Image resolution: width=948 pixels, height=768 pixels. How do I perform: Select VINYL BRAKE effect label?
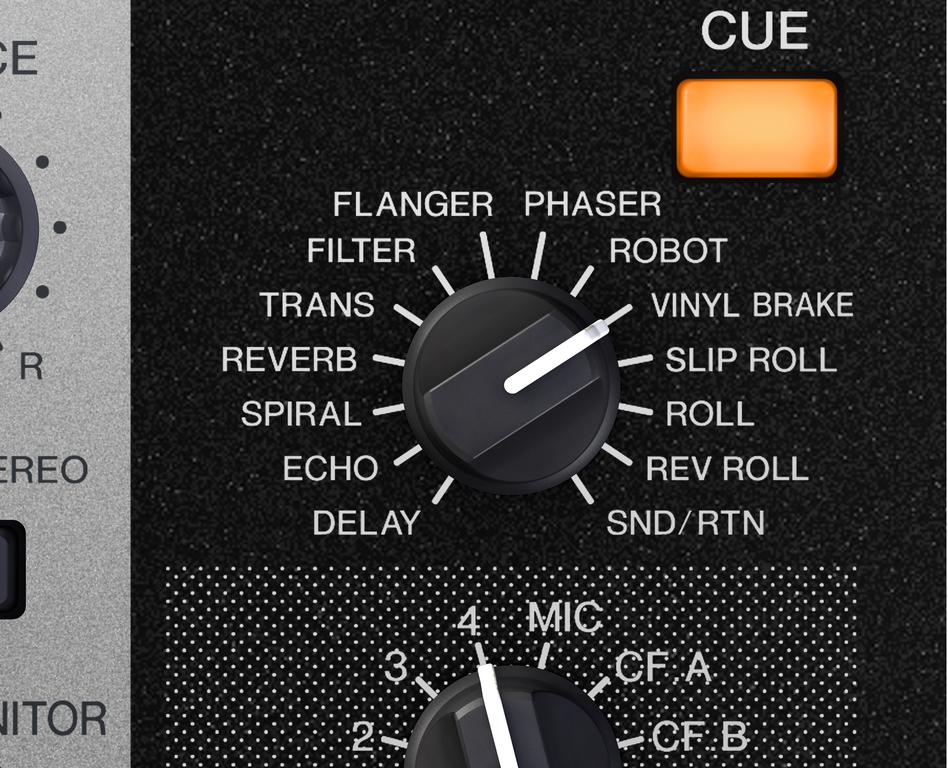752,305
